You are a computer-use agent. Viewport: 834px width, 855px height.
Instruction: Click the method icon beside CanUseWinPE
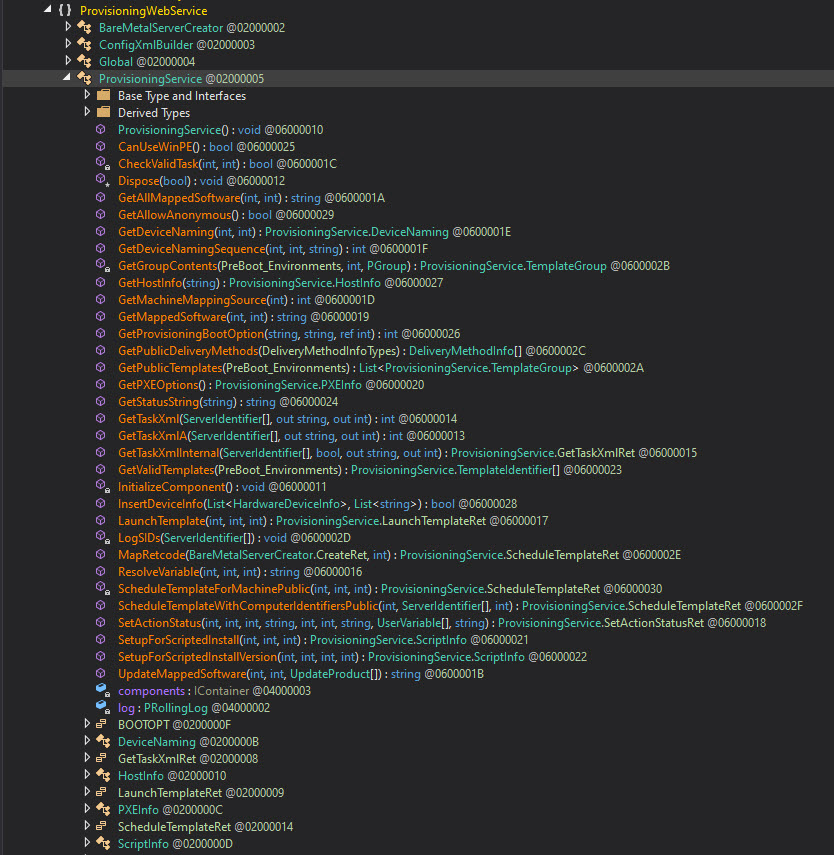(x=100, y=146)
